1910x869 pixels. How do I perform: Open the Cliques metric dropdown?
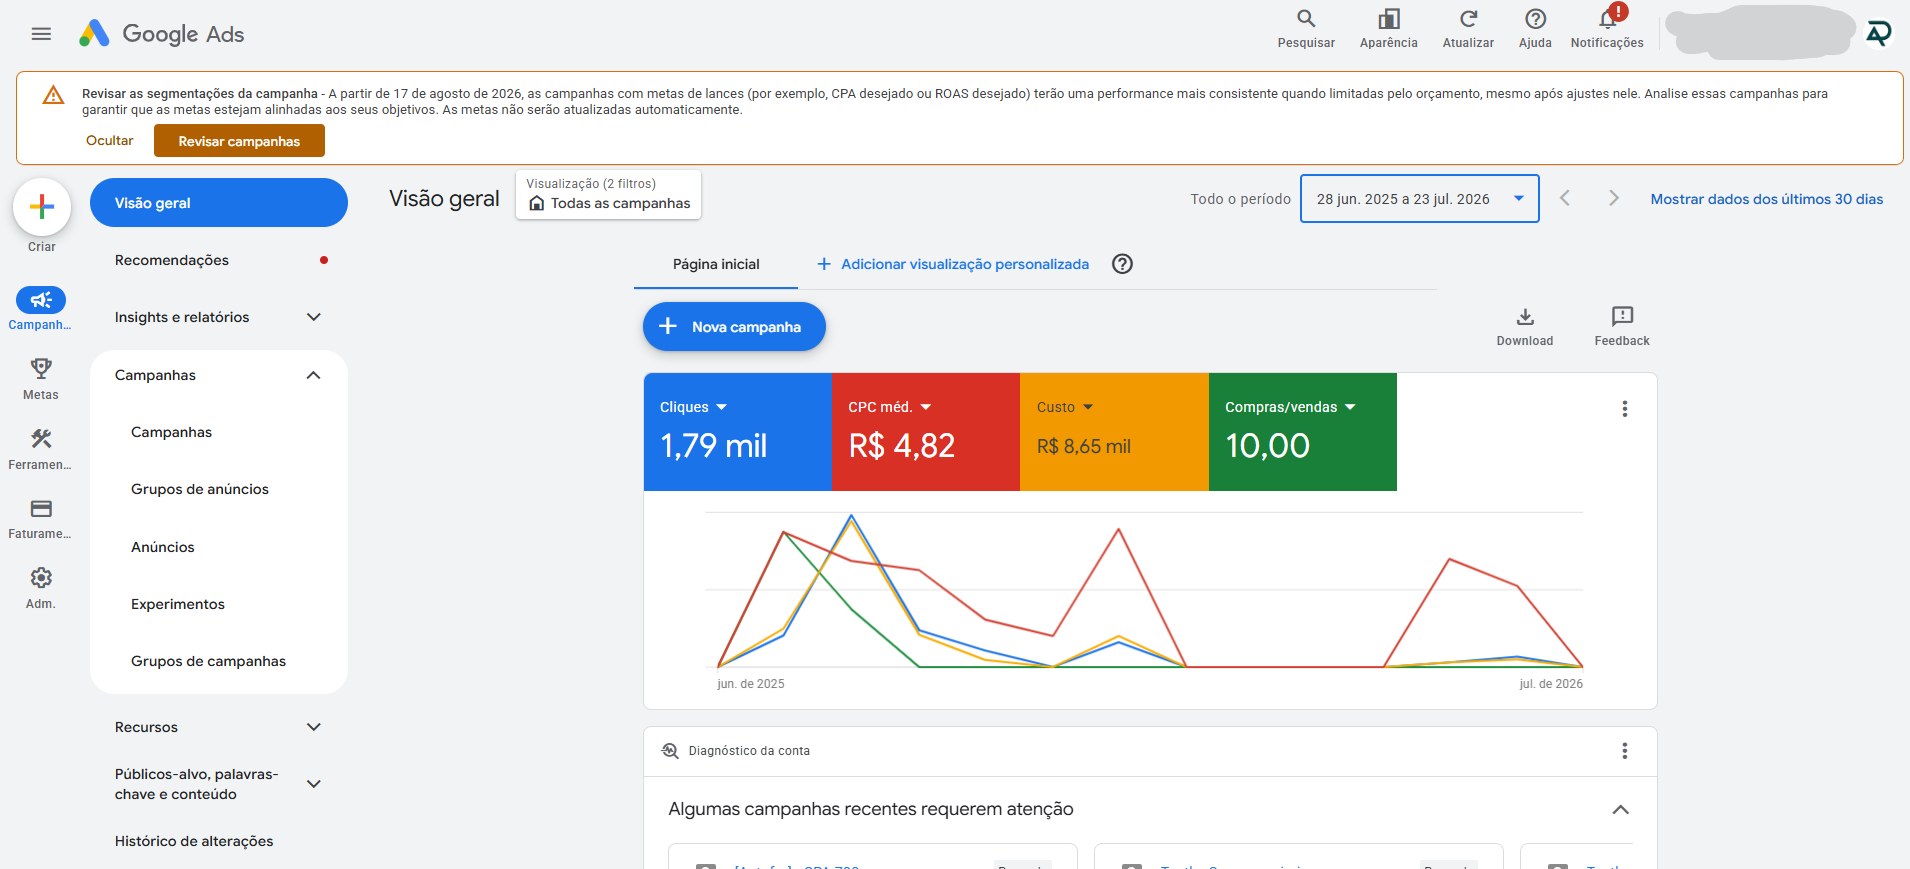click(x=722, y=407)
